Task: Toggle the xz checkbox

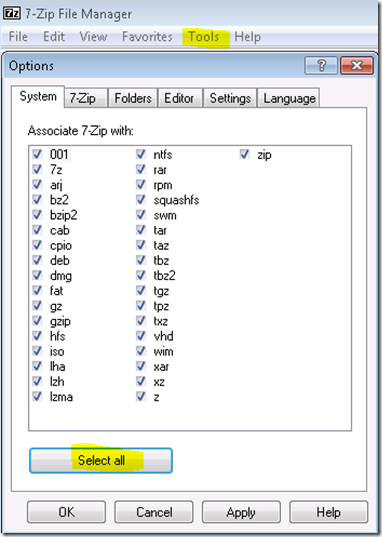Action: point(141,381)
